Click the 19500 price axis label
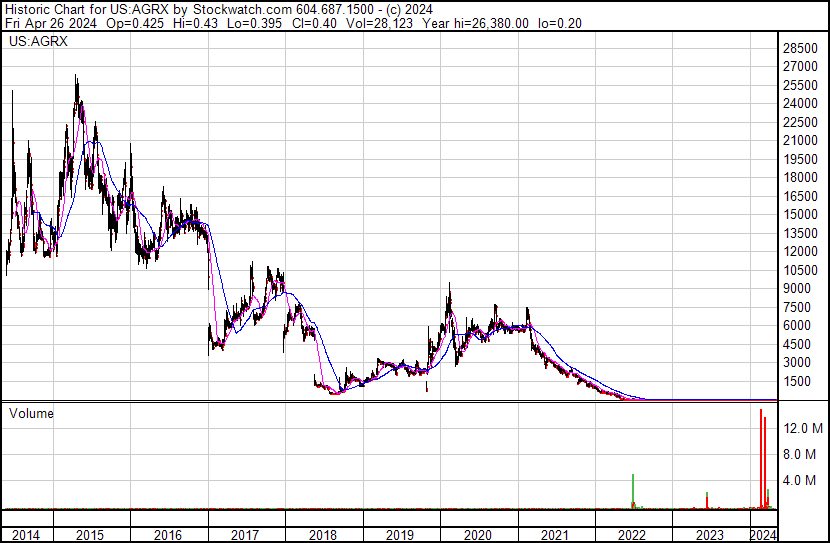The height and width of the screenshot is (543, 830). tap(800, 159)
